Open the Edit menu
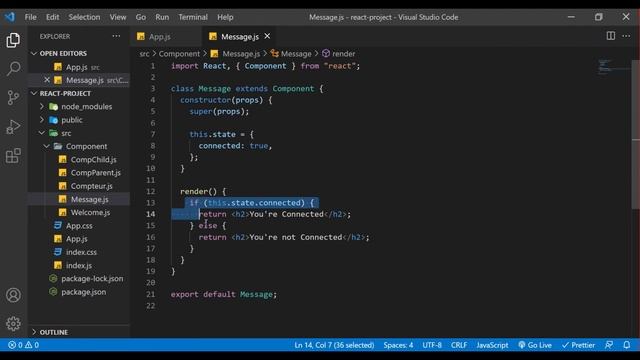Viewport: 640px width, 360px height. (x=52, y=17)
